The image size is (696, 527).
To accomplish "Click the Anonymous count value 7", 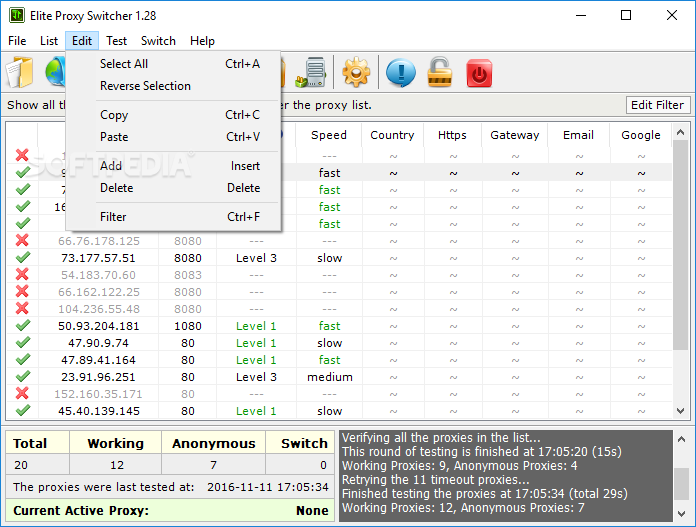I will [214, 465].
